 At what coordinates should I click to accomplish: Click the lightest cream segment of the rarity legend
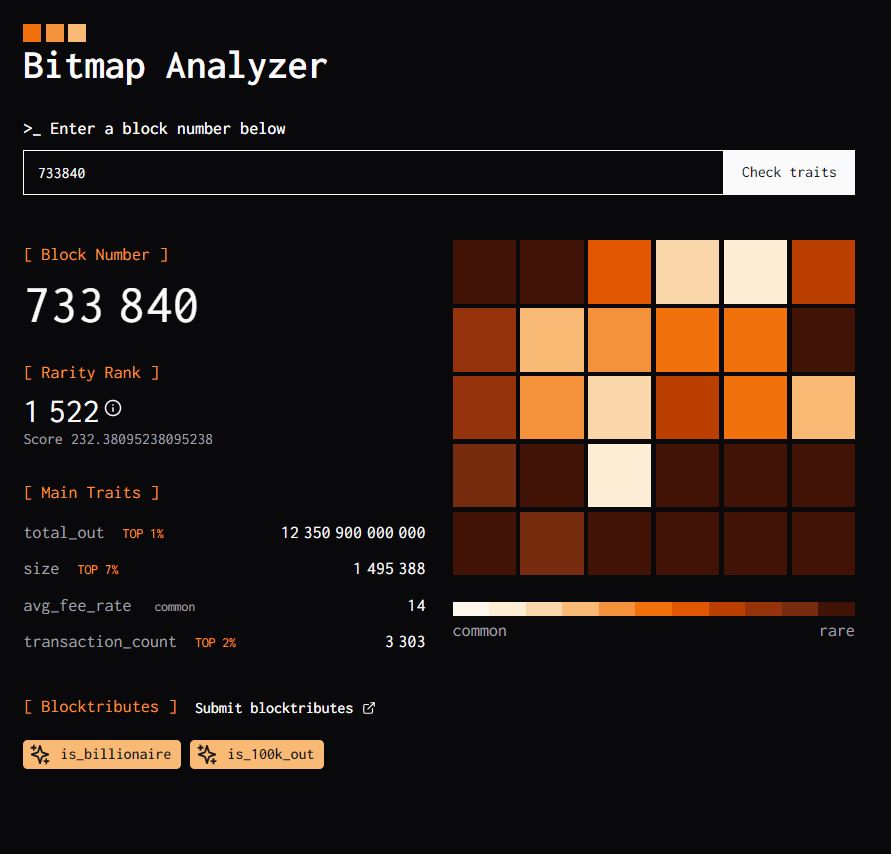[x=471, y=609]
